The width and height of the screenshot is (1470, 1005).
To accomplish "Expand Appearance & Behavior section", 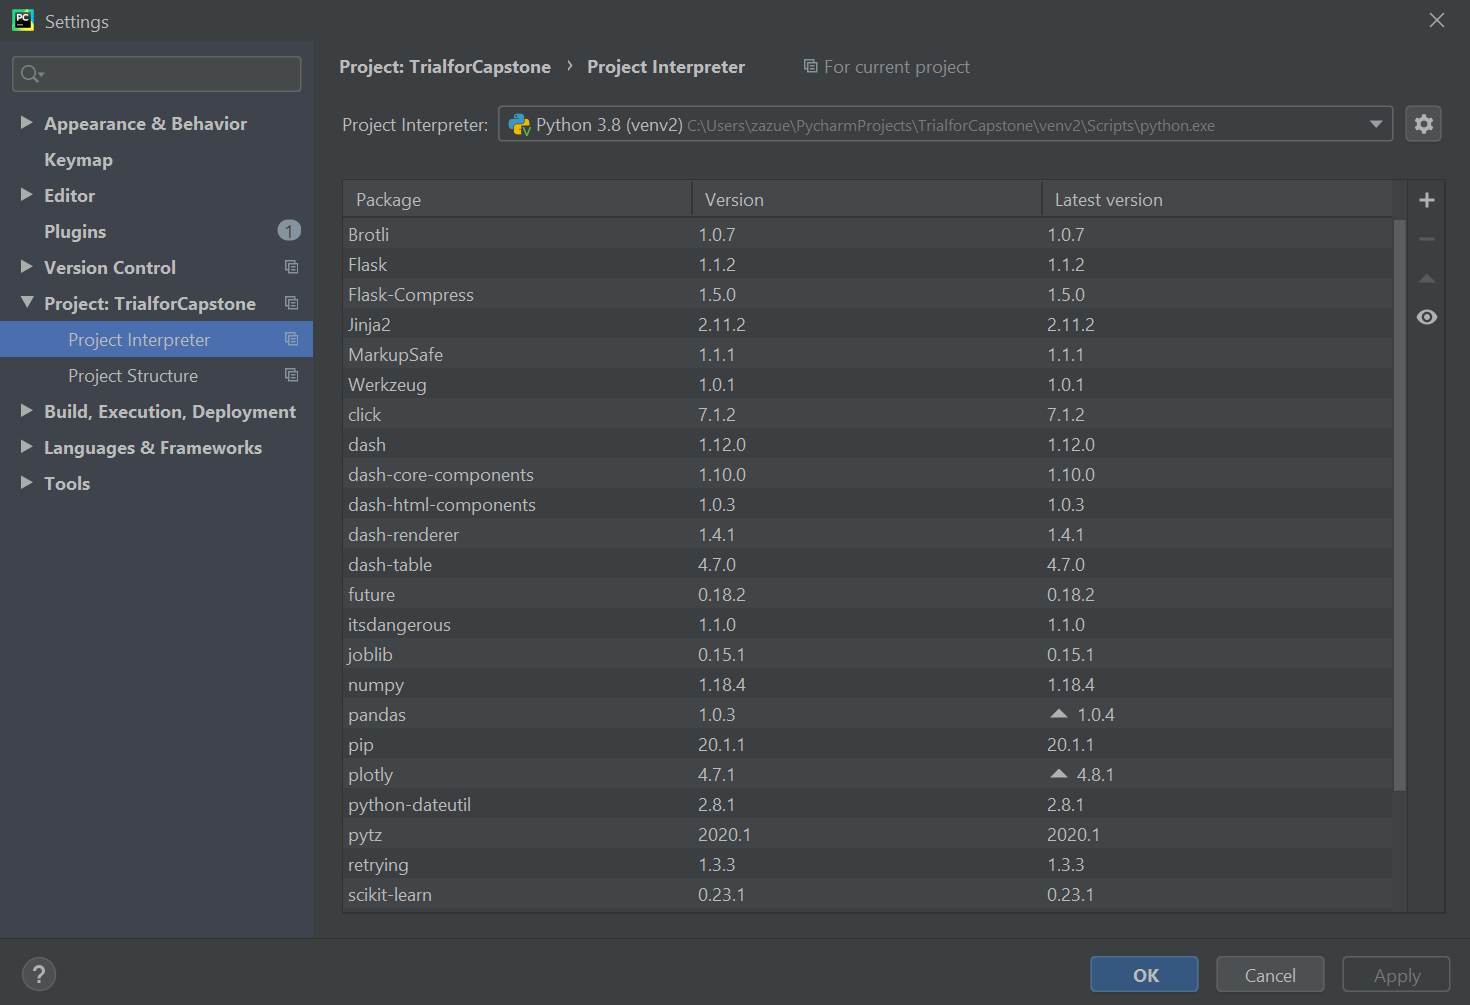I will coord(27,123).
